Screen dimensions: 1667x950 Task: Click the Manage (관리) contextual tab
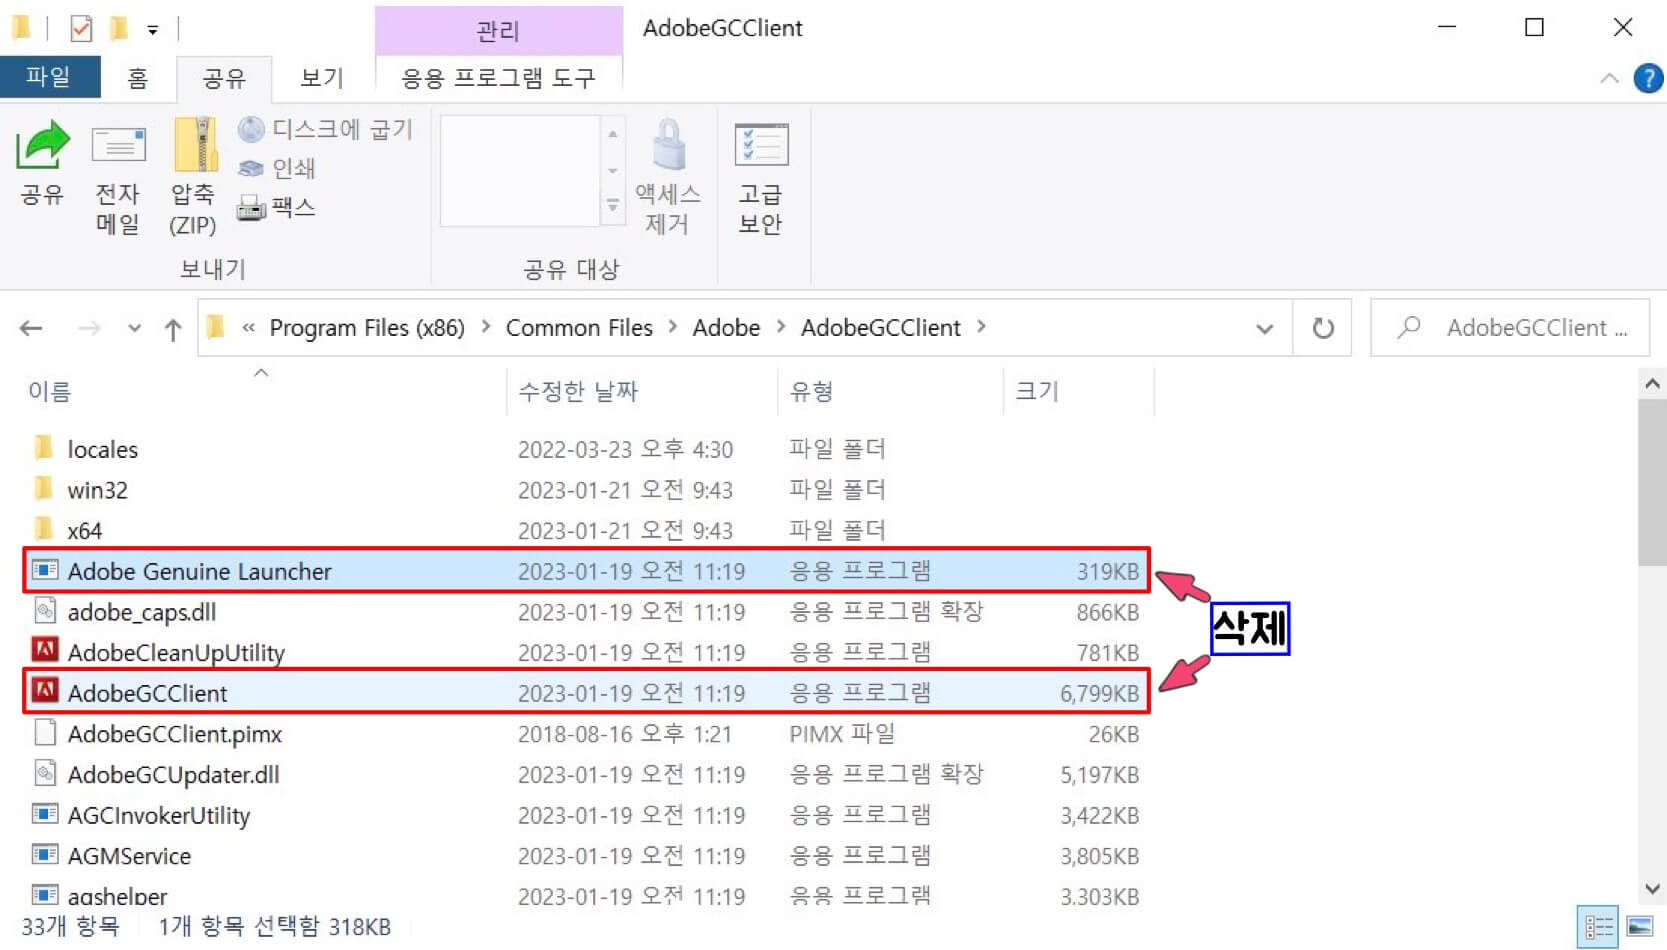[x=498, y=31]
